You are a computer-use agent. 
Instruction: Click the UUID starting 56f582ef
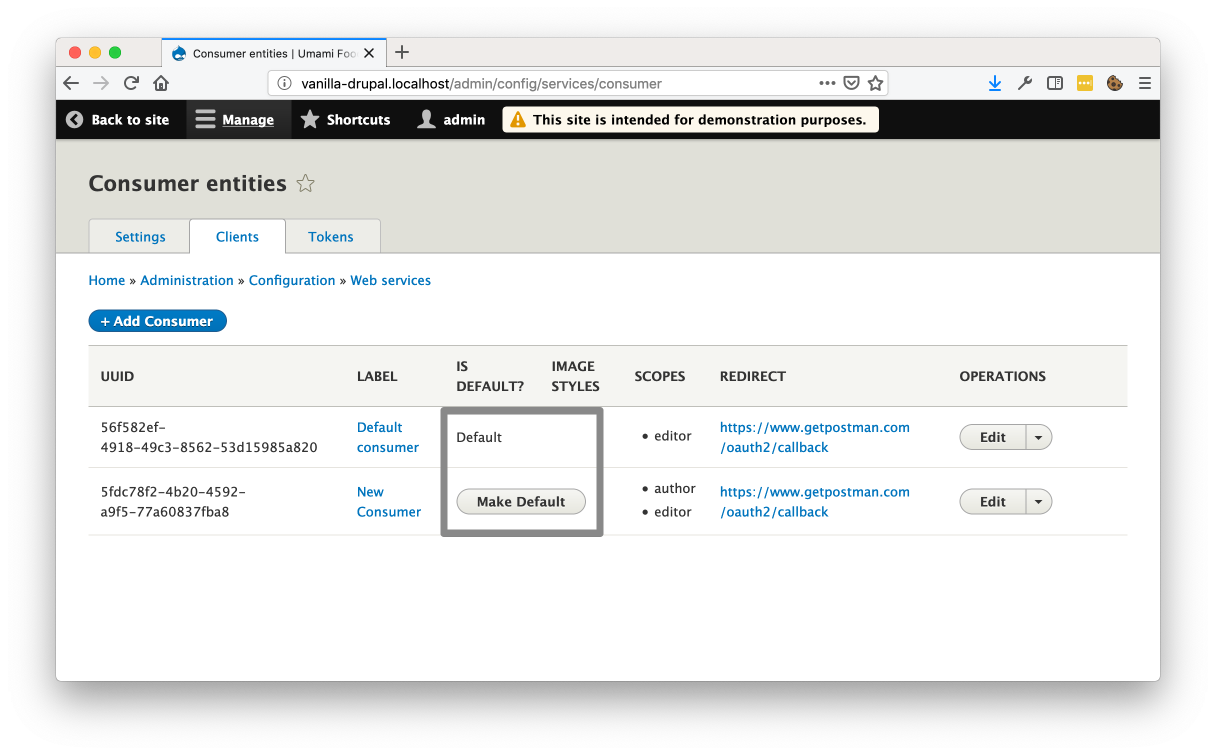click(209, 437)
